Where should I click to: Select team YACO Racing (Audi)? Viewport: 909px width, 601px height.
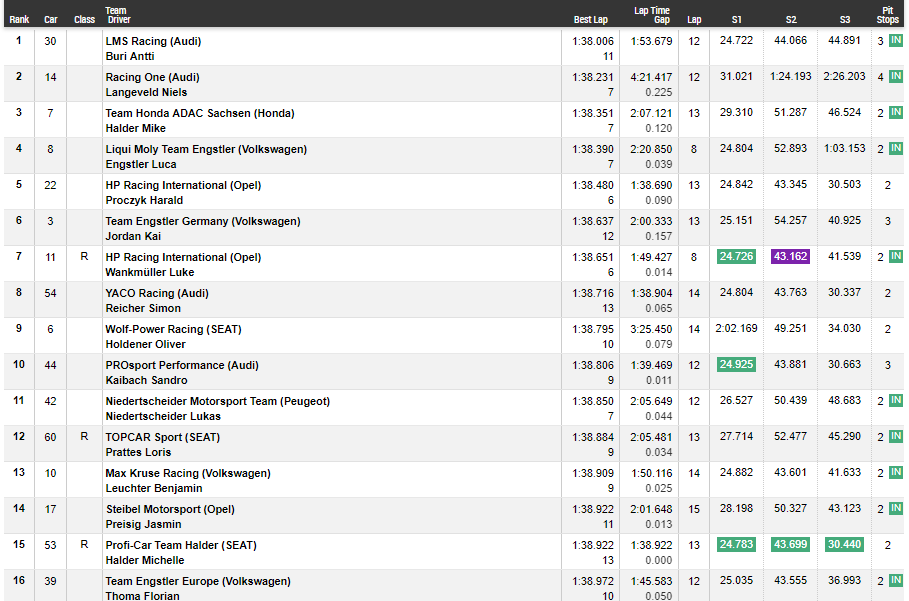[x=157, y=293]
